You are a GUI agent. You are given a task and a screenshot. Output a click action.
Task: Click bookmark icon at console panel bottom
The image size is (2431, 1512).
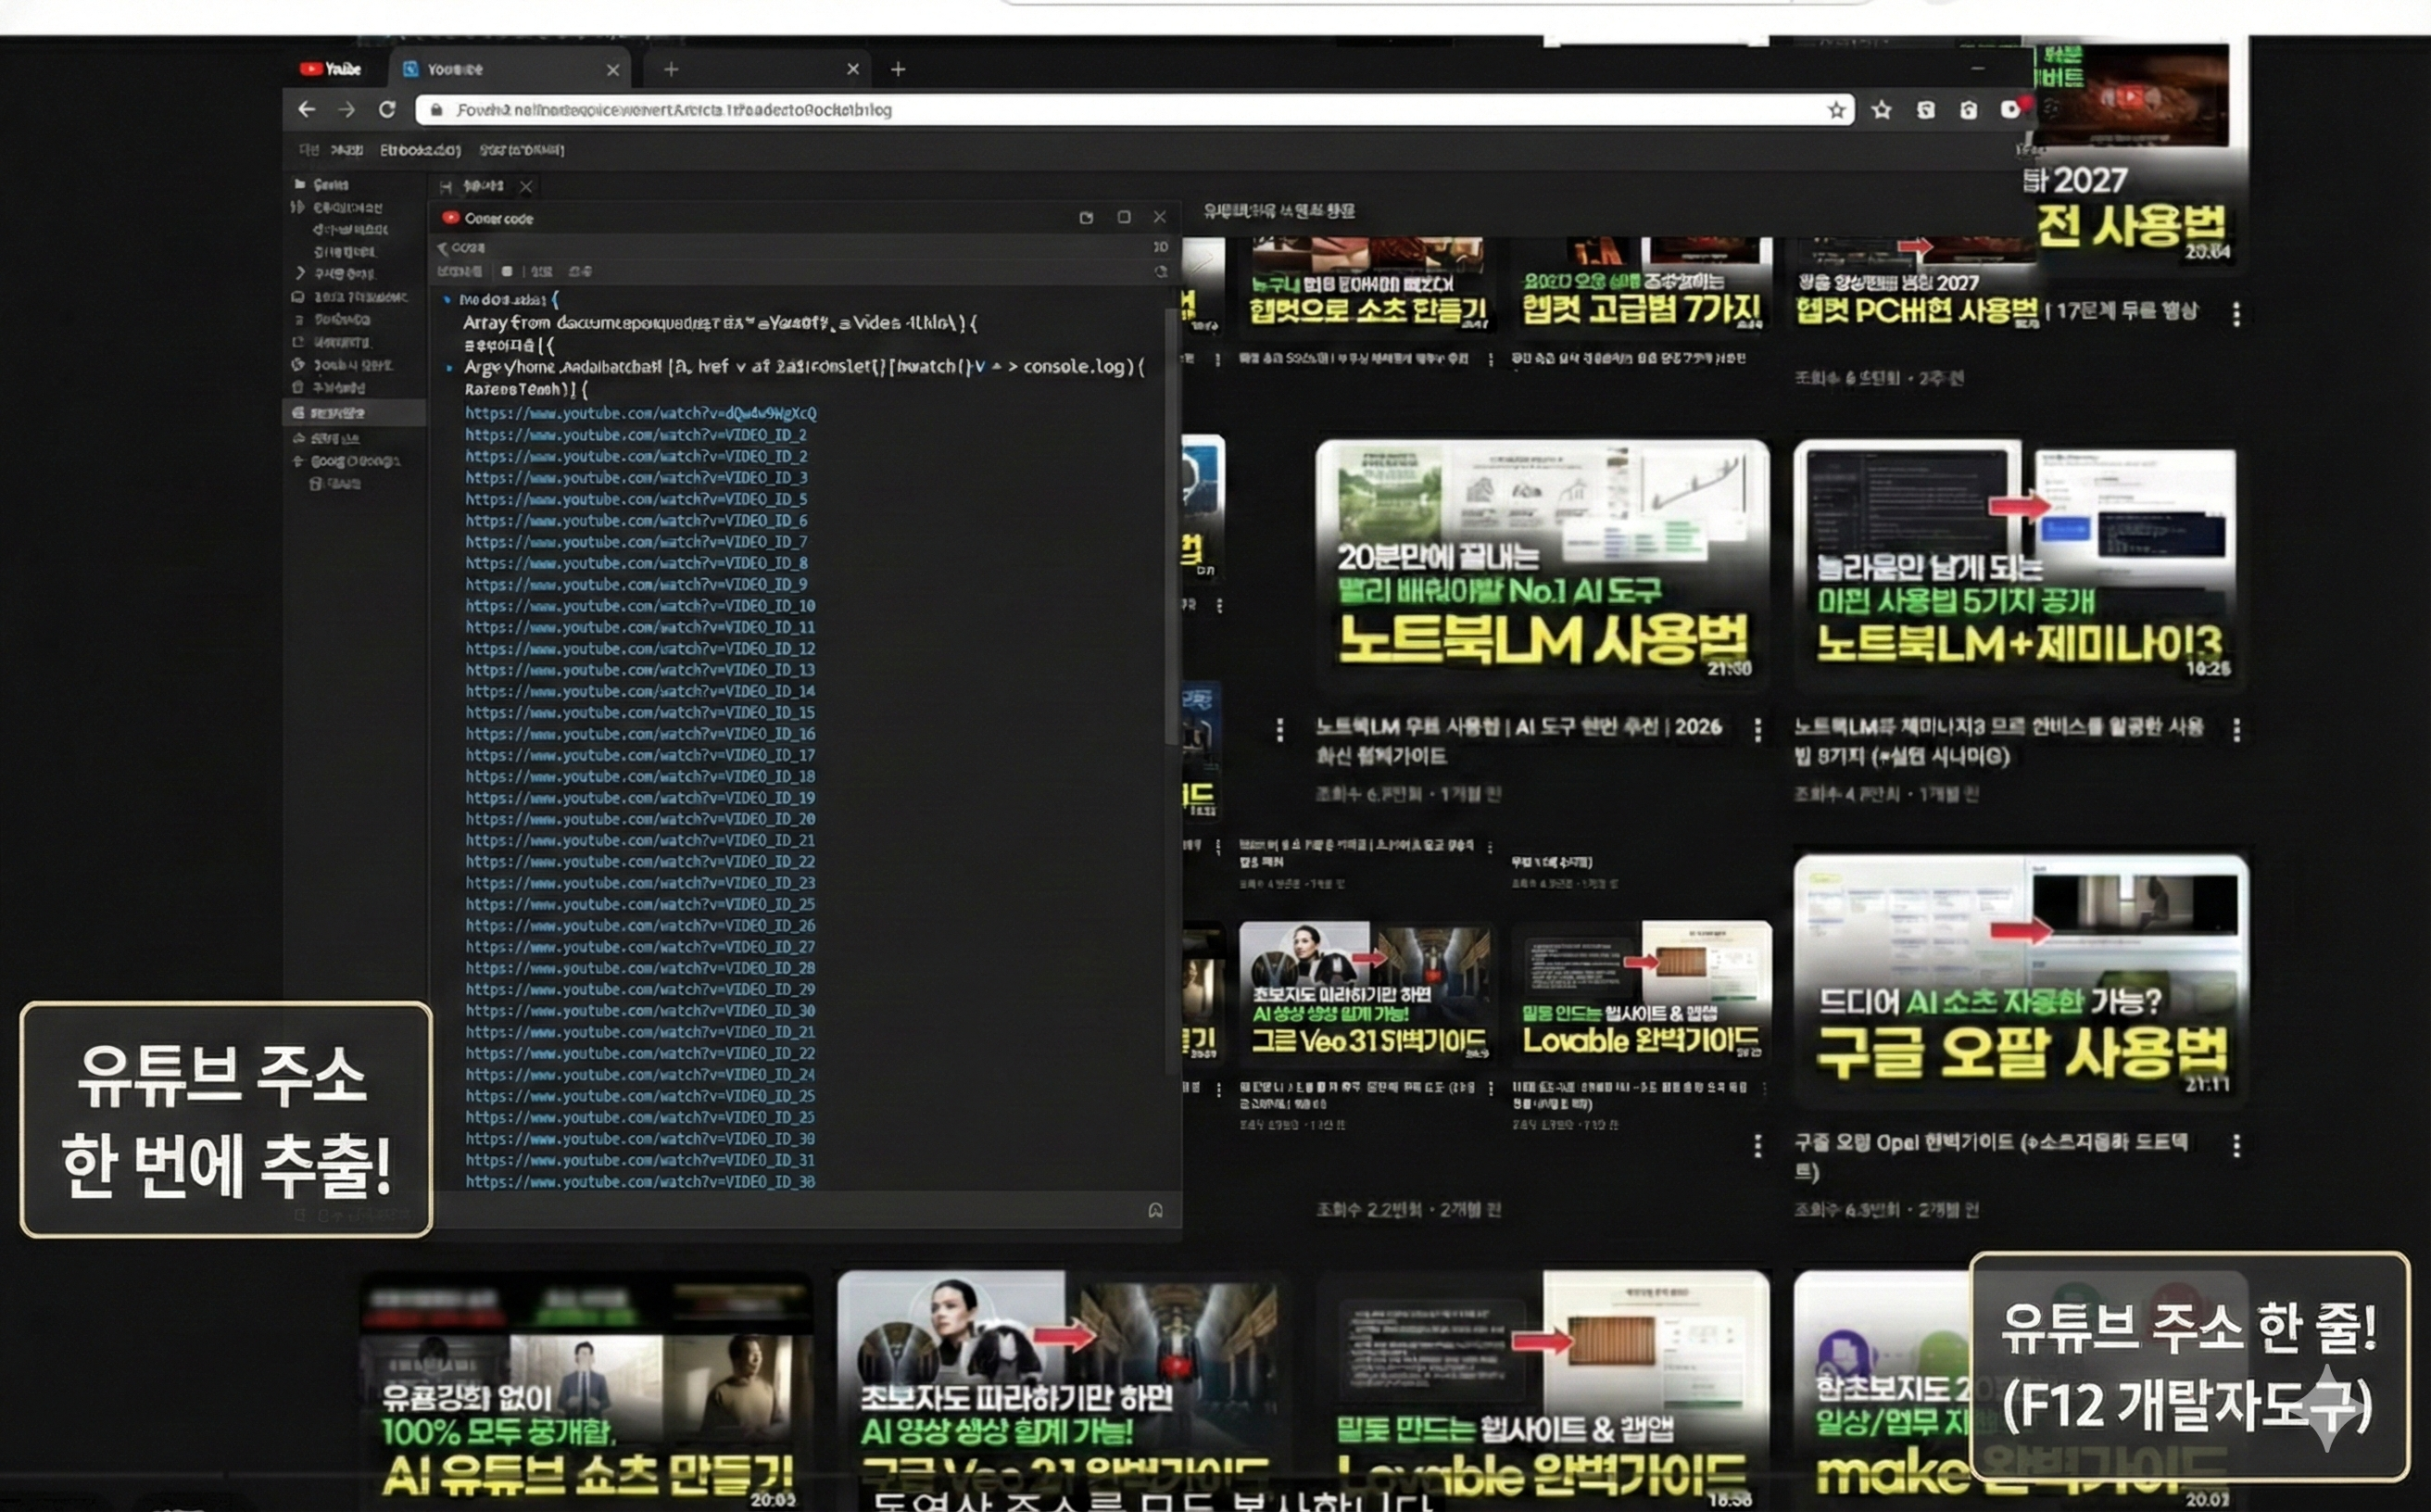tap(1155, 1211)
